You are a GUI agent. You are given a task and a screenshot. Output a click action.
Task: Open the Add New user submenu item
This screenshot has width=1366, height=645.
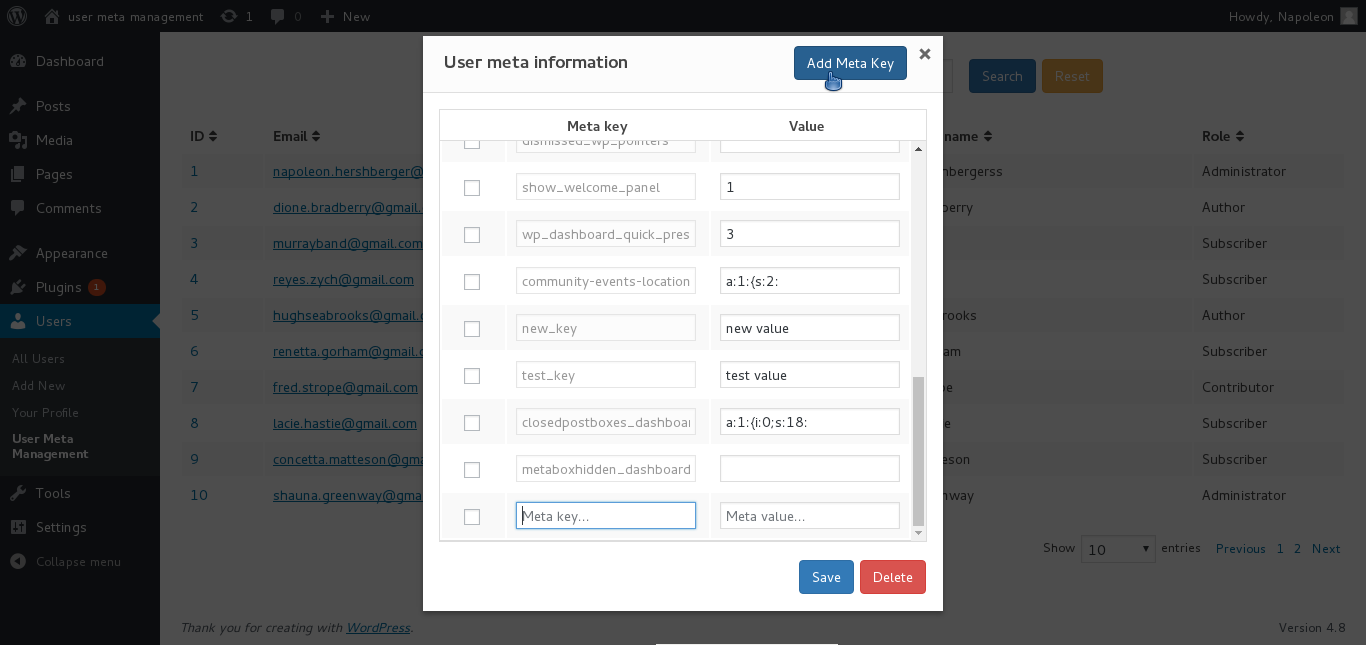tap(38, 385)
